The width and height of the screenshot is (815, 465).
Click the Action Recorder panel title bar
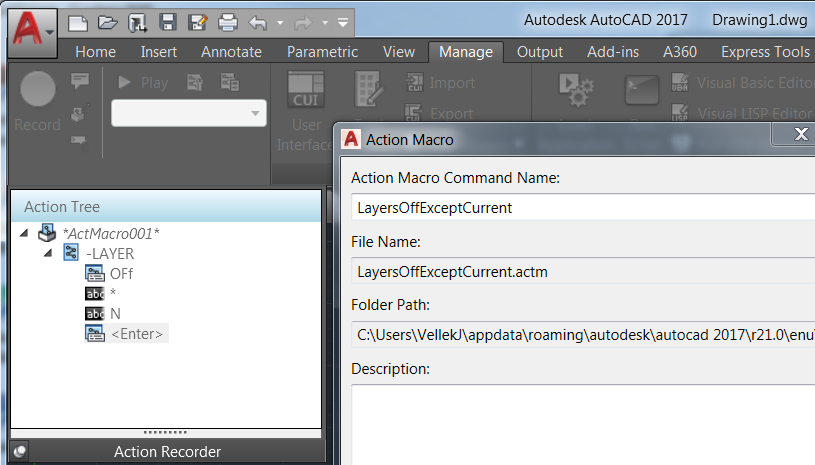(166, 452)
